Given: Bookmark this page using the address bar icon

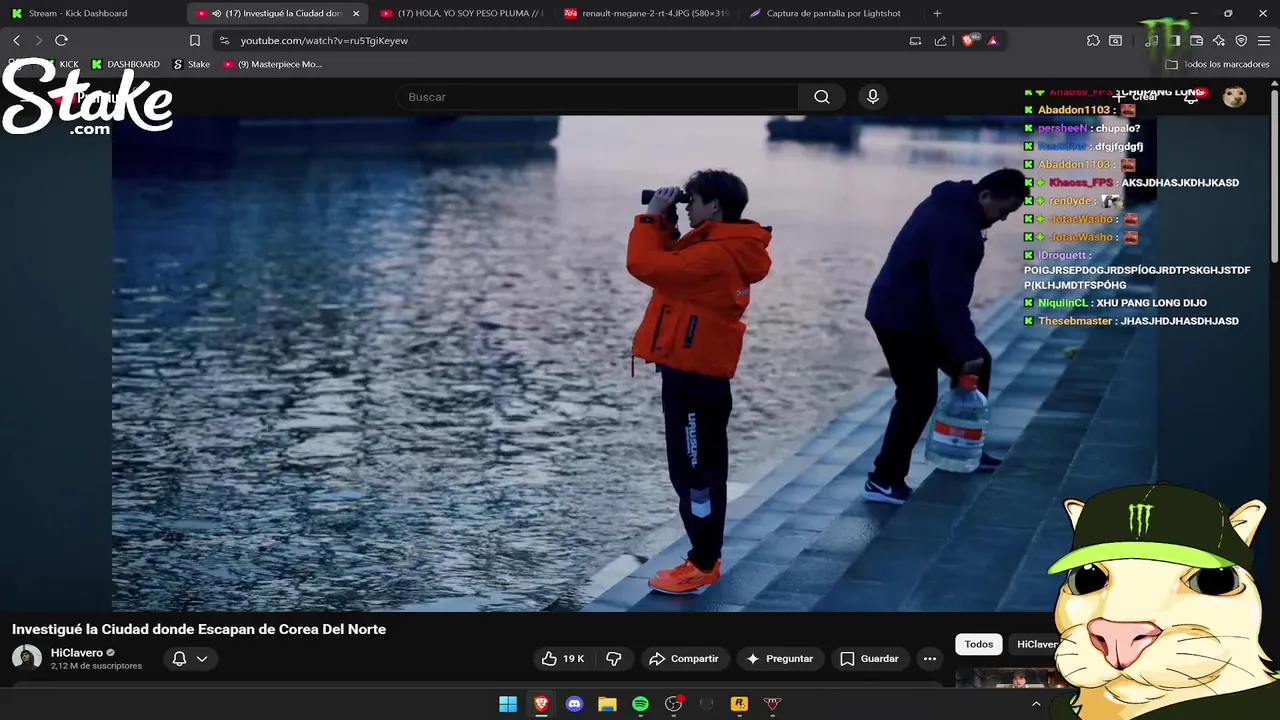Looking at the screenshot, I should (195, 41).
